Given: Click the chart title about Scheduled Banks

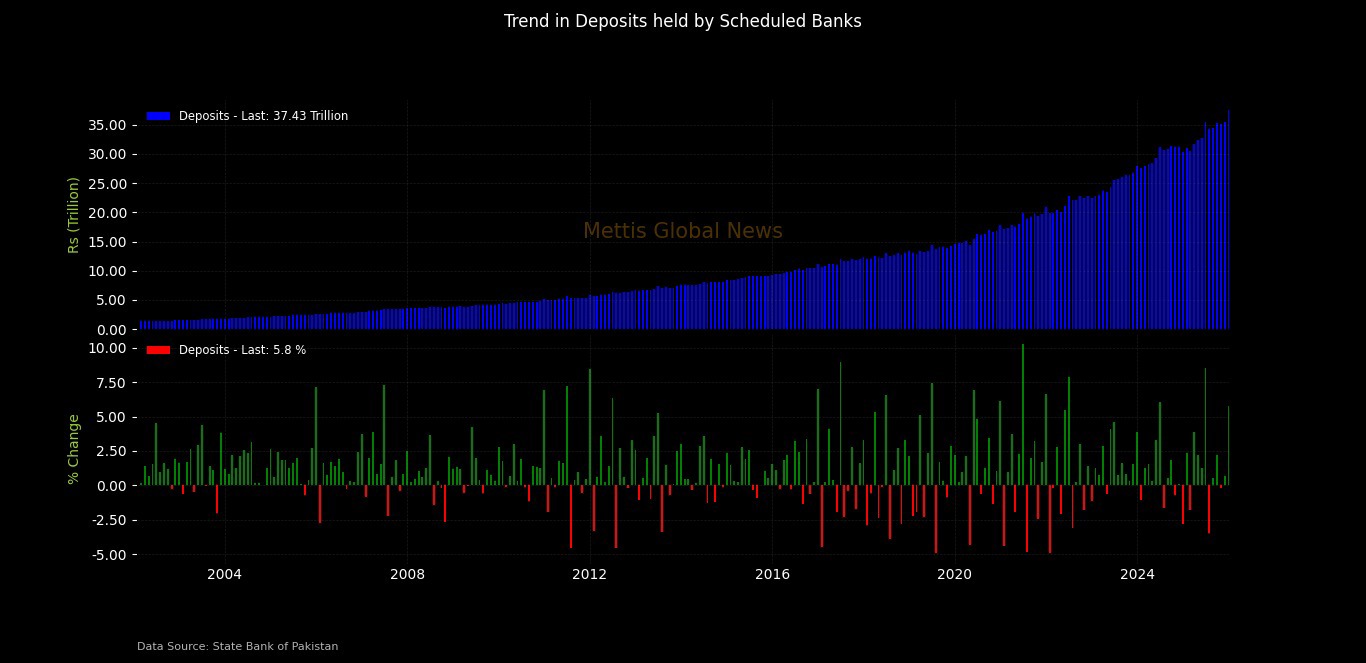Looking at the screenshot, I should (x=682, y=21).
